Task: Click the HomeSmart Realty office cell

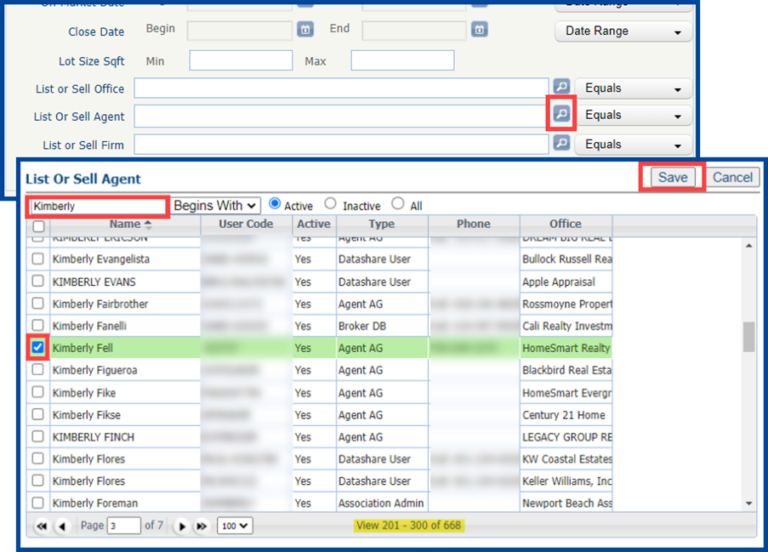Action: coord(566,348)
